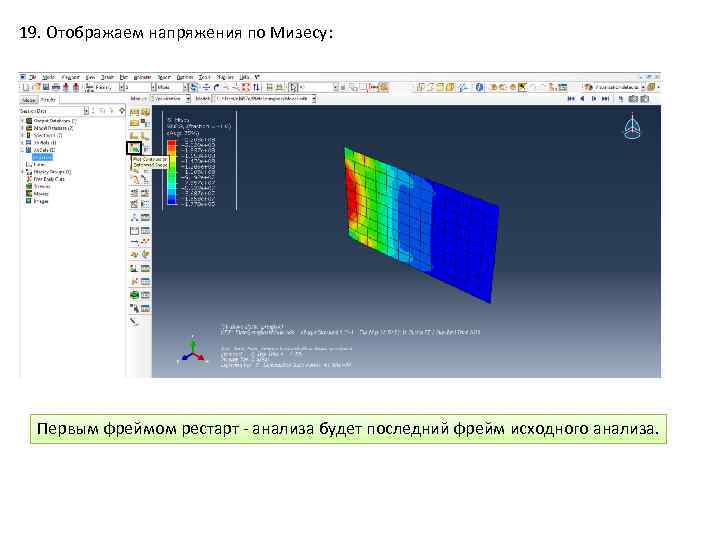
Task: Click the viewport frame icon in toolbox
Action: pyautogui.click(x=135, y=230)
